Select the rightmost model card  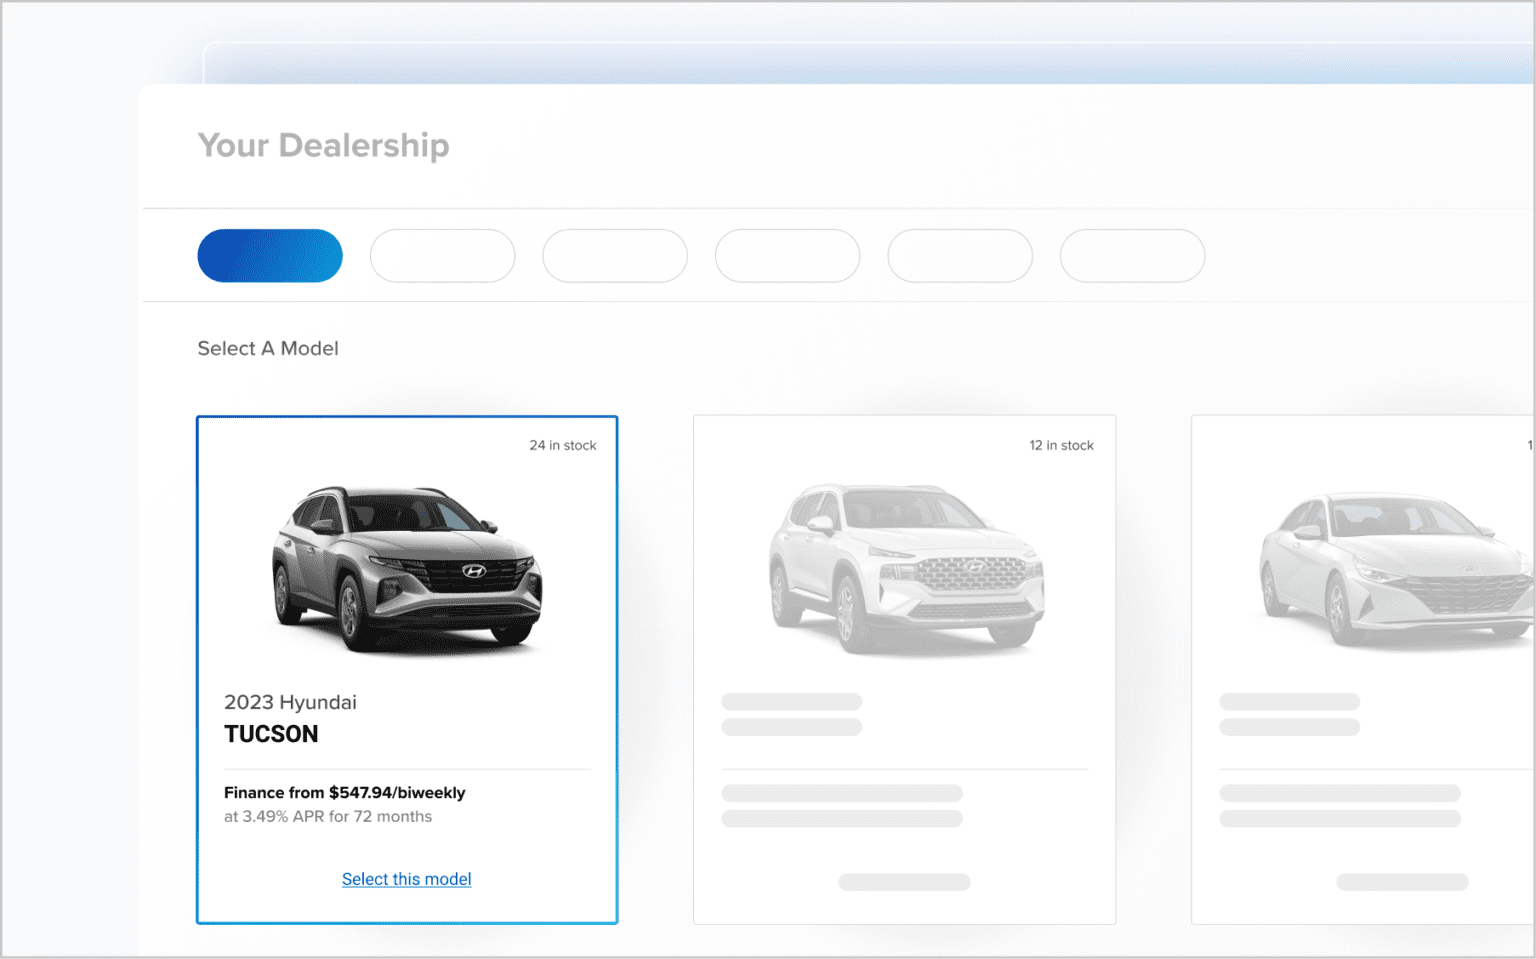(x=1380, y=668)
